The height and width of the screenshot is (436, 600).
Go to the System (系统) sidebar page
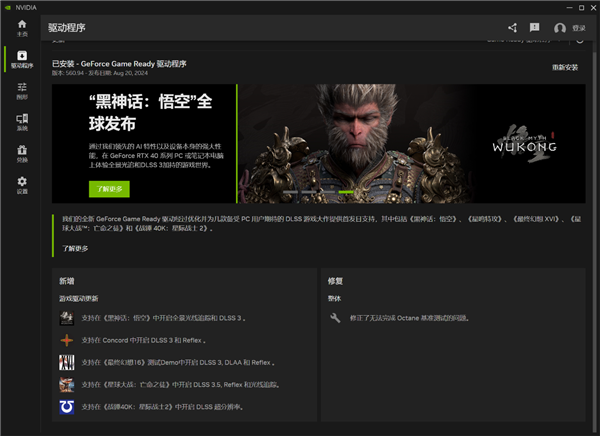pyautogui.click(x=22, y=122)
